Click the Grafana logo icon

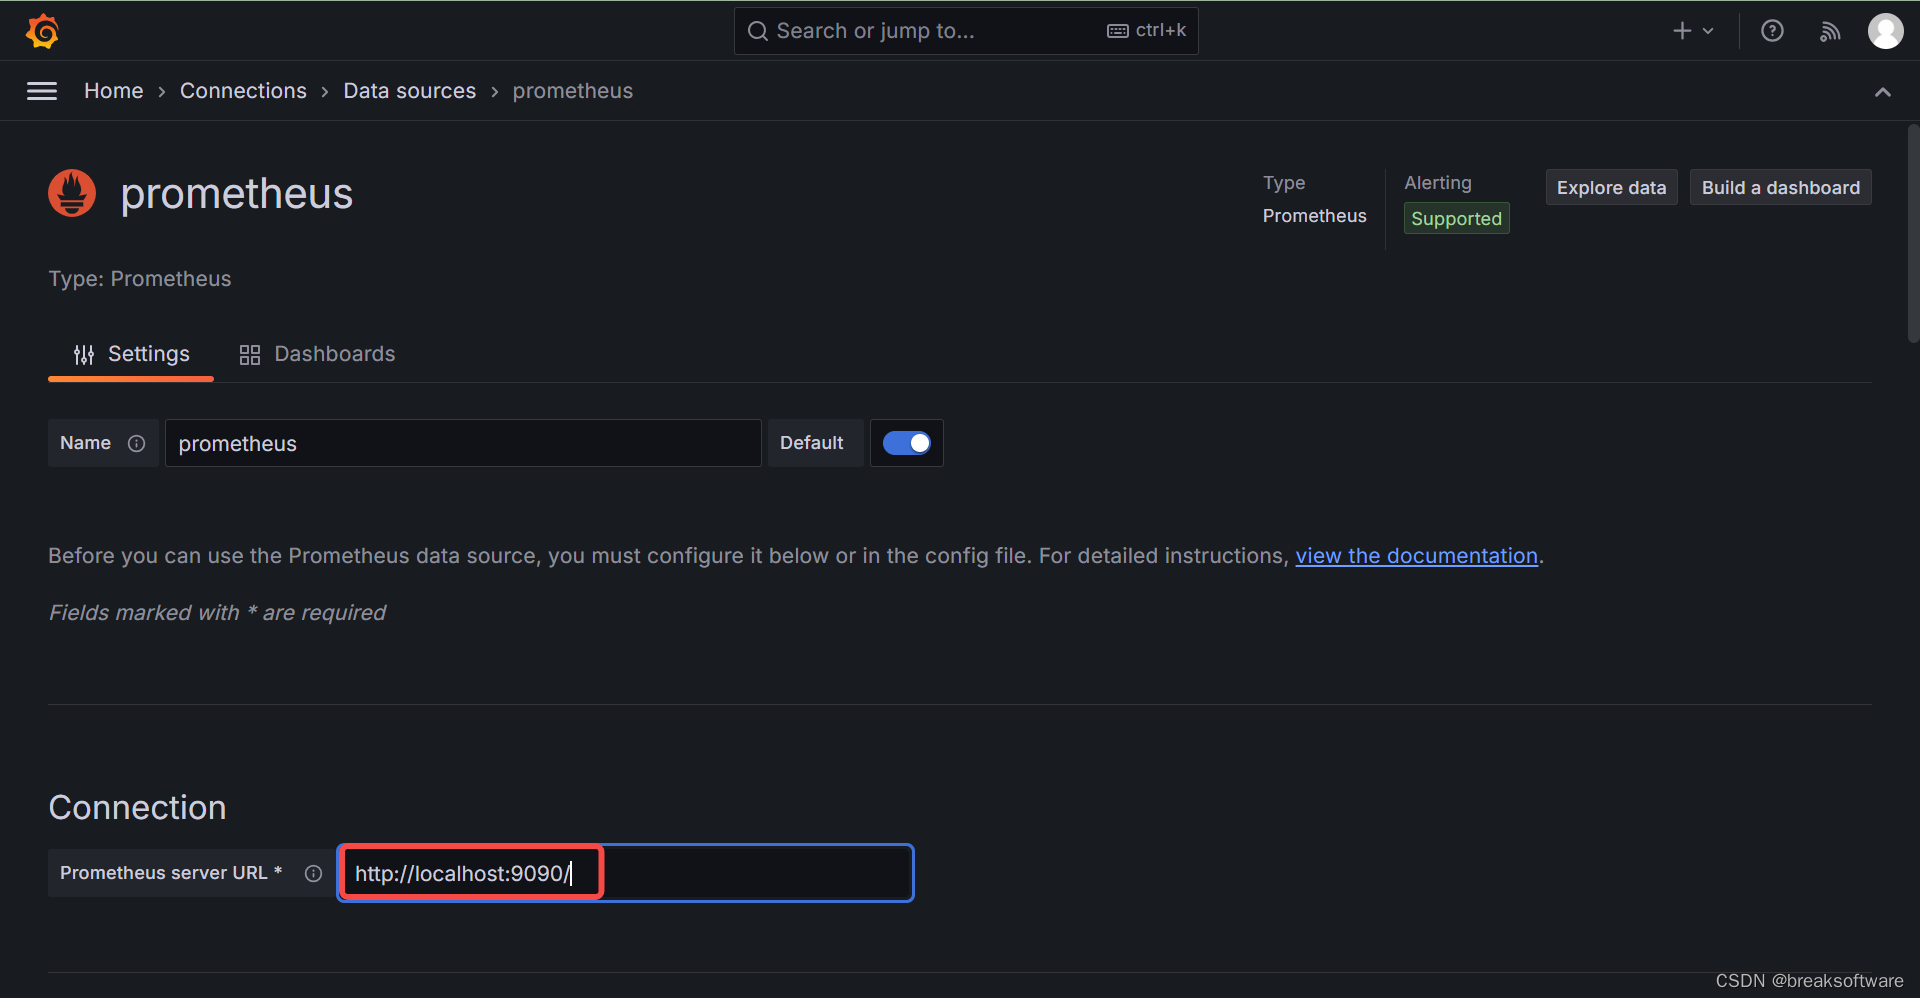(x=42, y=31)
